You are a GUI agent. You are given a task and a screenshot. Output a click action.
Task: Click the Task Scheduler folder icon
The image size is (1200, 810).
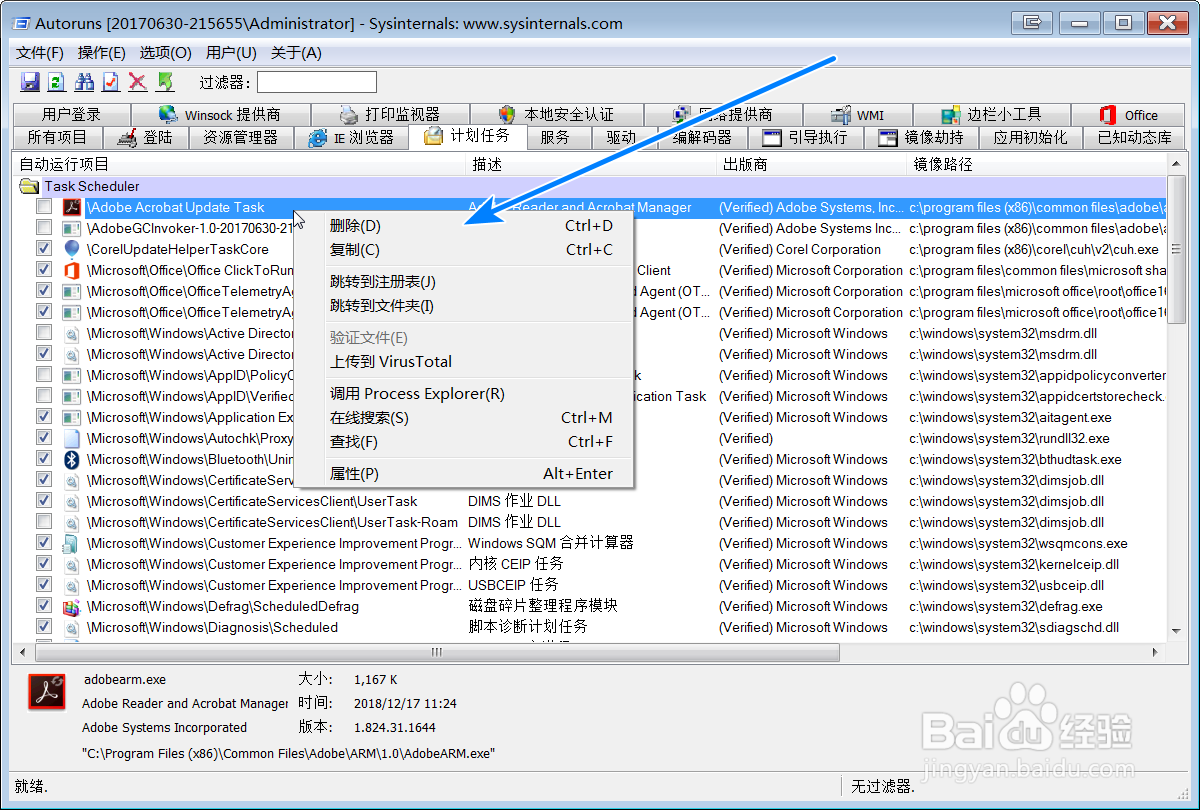[29, 186]
